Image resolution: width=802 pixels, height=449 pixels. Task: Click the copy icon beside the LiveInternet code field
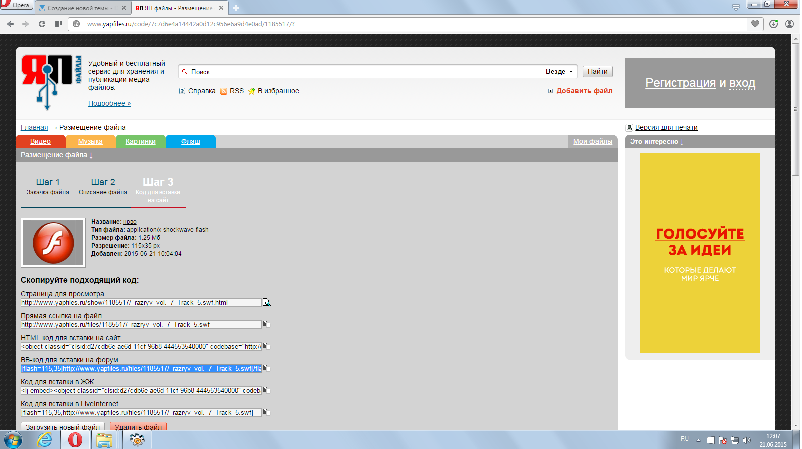tap(266, 412)
